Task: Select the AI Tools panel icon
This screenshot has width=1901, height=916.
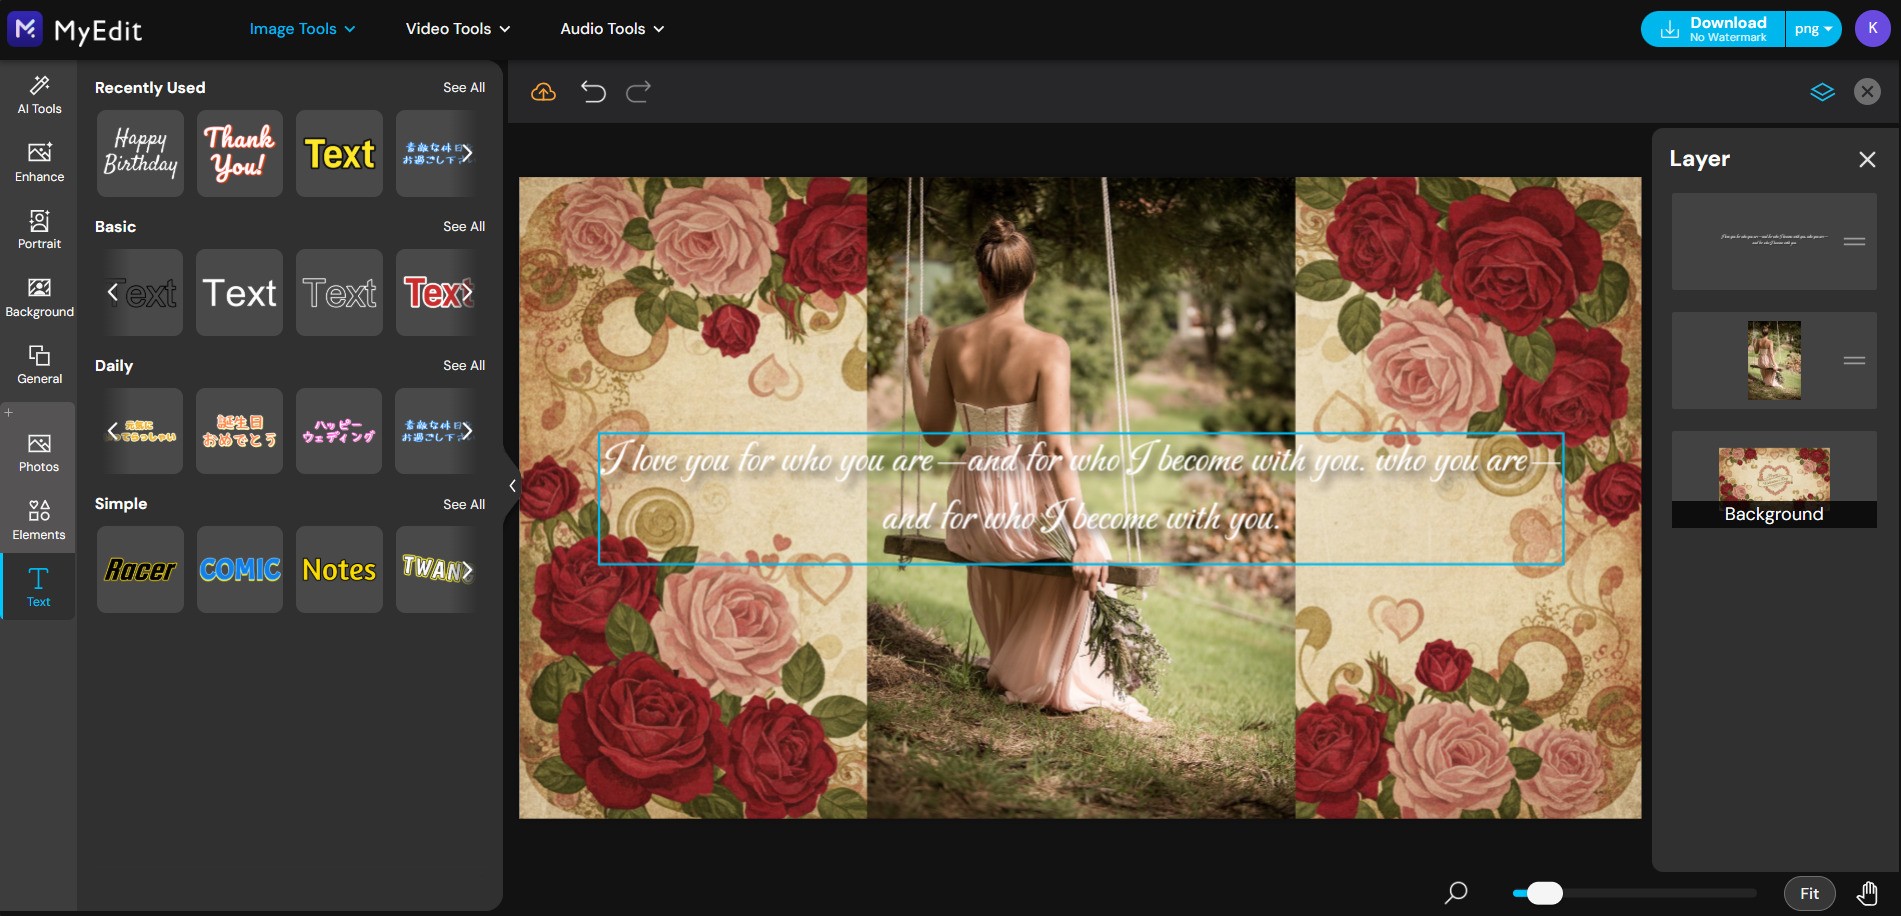Action: click(38, 94)
